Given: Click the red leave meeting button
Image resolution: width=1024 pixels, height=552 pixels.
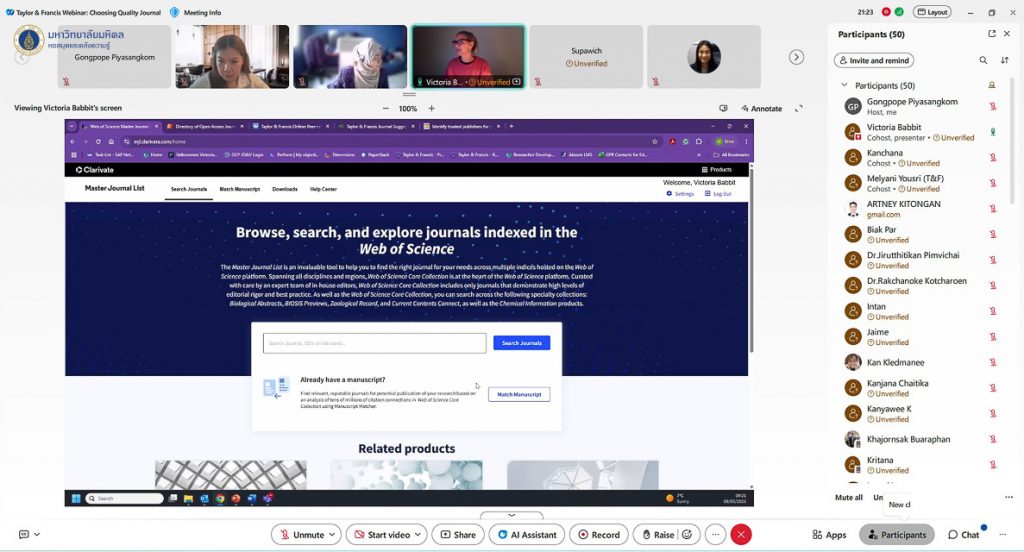Looking at the screenshot, I should tap(741, 535).
